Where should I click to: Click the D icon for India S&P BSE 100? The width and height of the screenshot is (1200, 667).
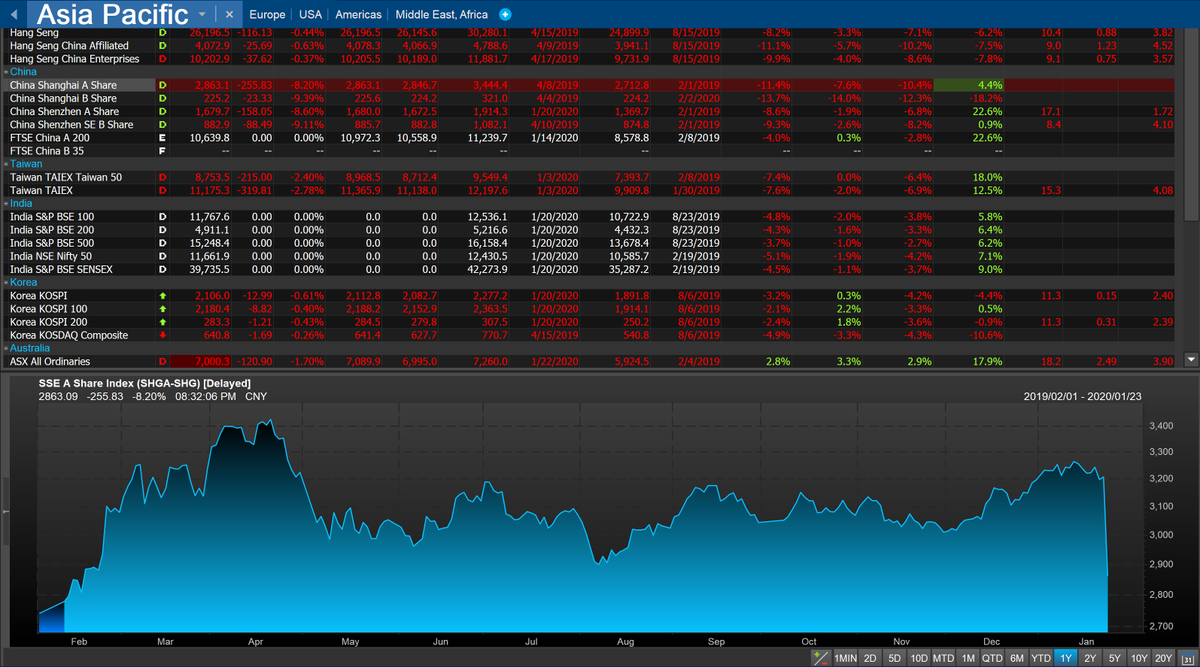point(163,216)
